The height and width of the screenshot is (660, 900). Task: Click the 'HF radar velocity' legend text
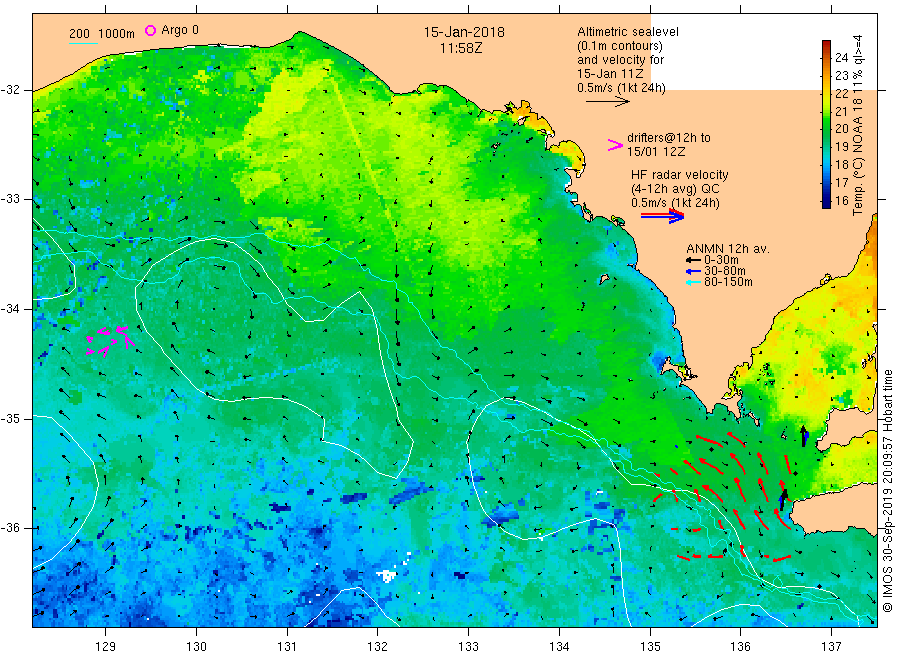(680, 174)
